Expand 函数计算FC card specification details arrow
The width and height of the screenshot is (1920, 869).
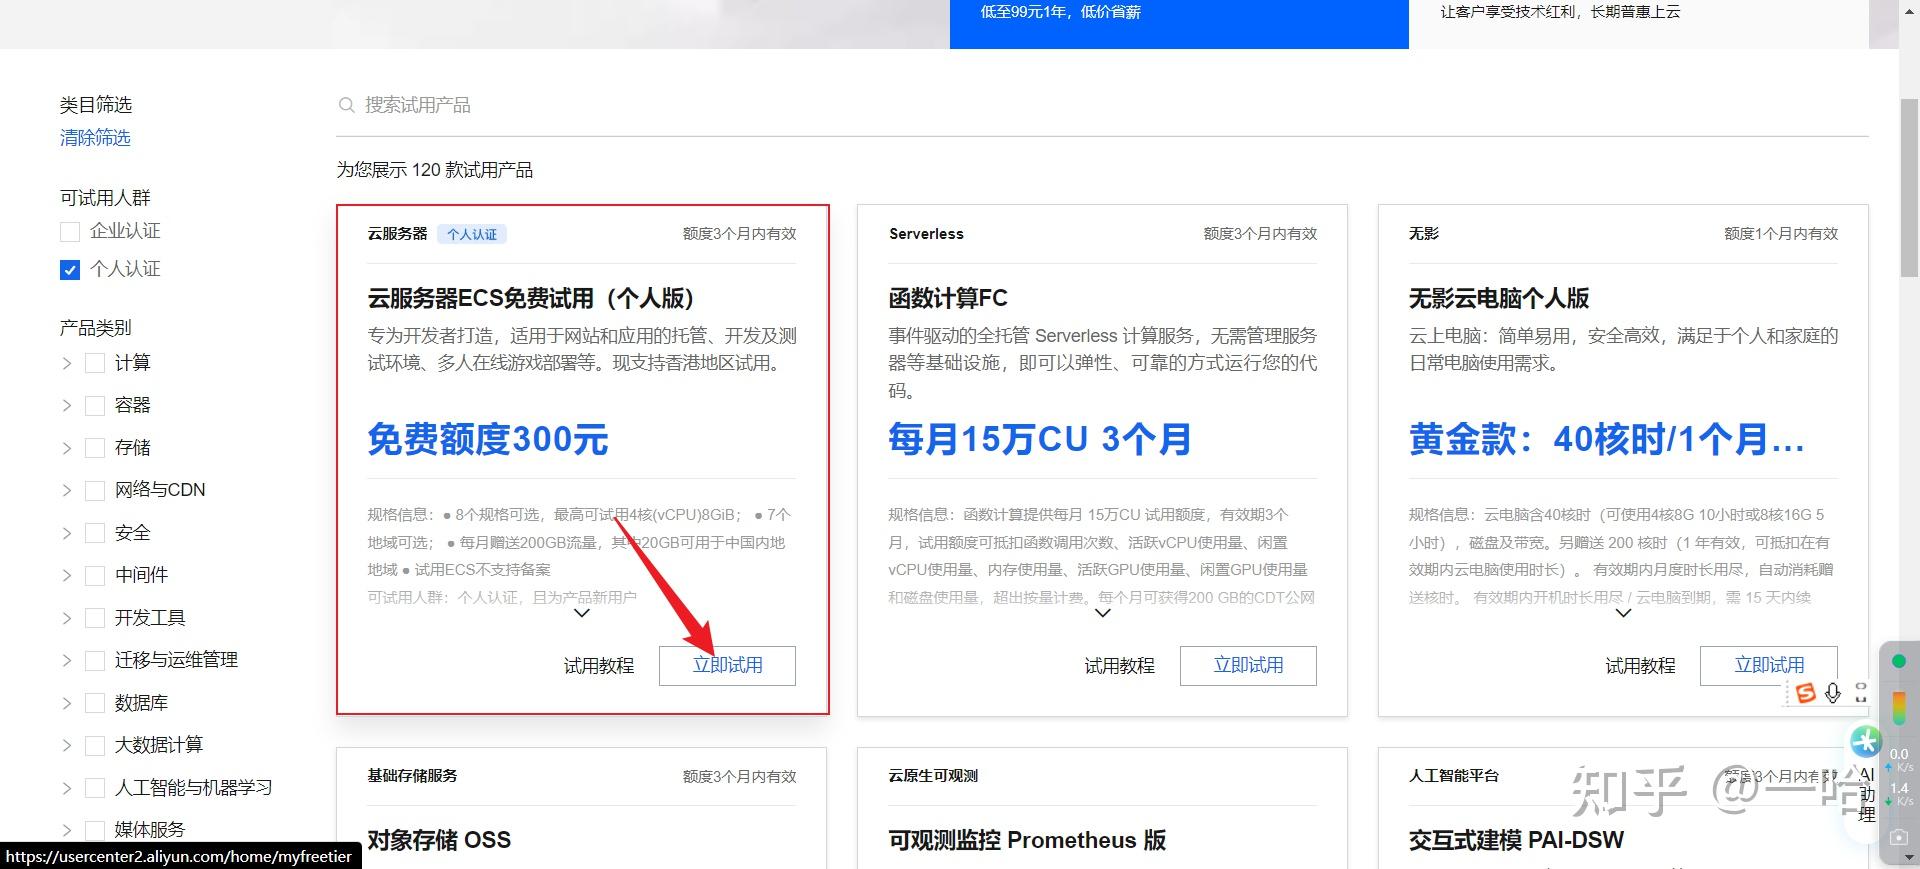1103,613
